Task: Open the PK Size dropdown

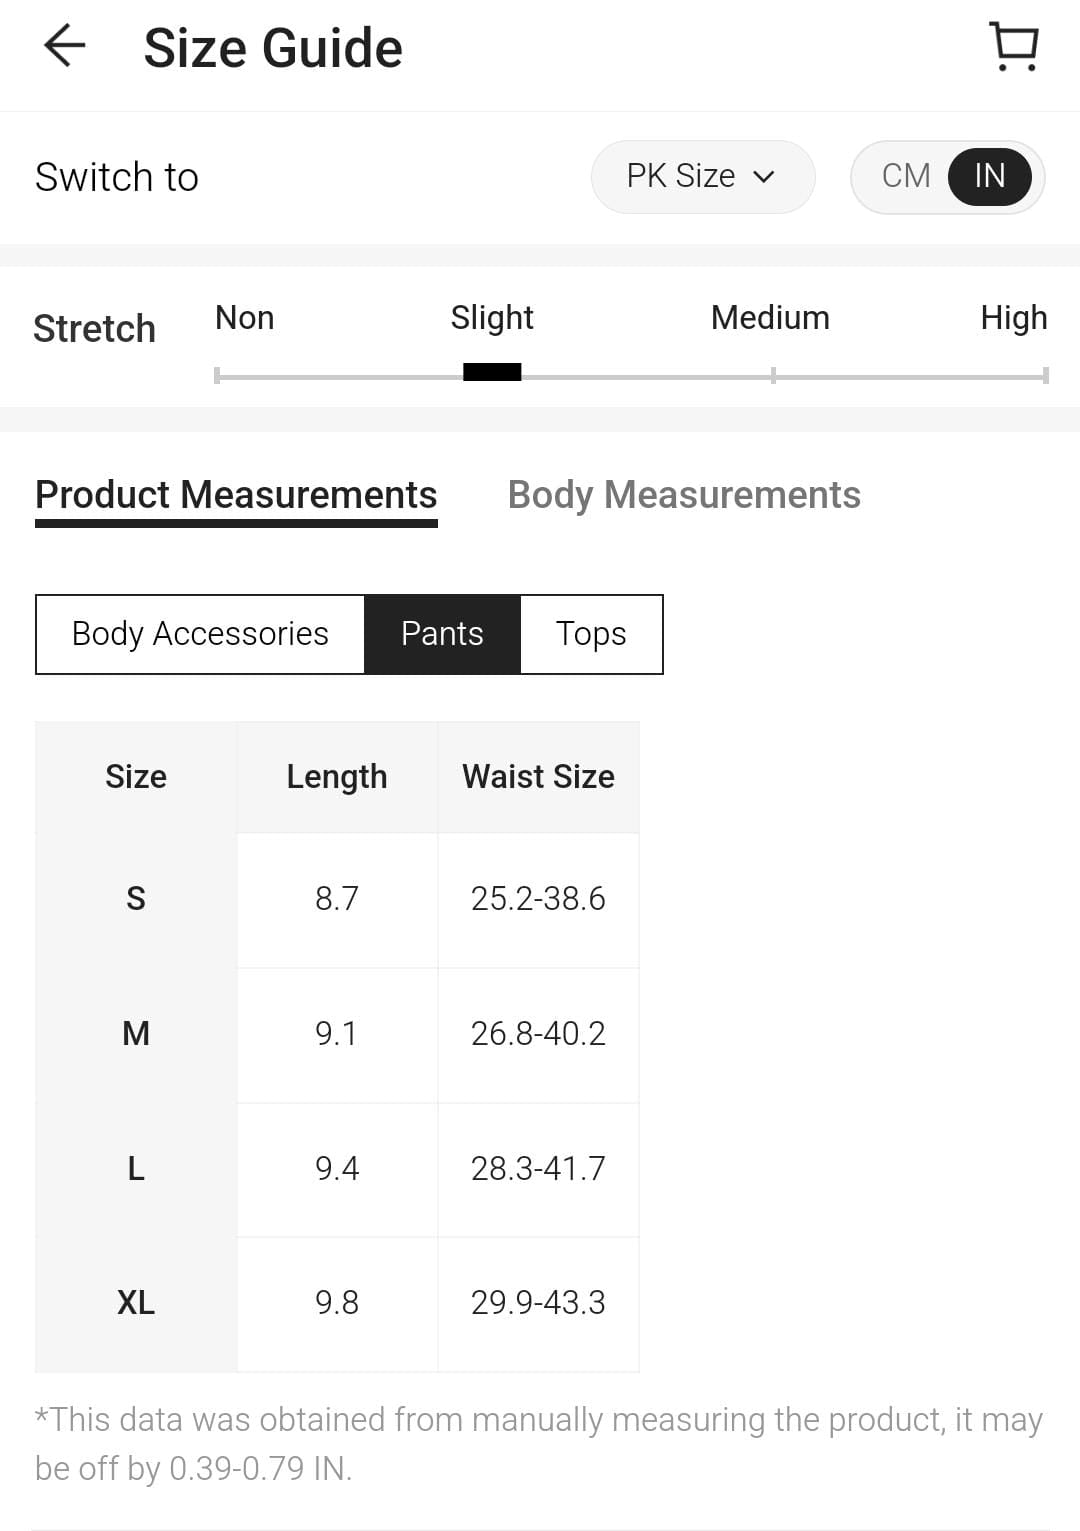Action: coord(702,176)
